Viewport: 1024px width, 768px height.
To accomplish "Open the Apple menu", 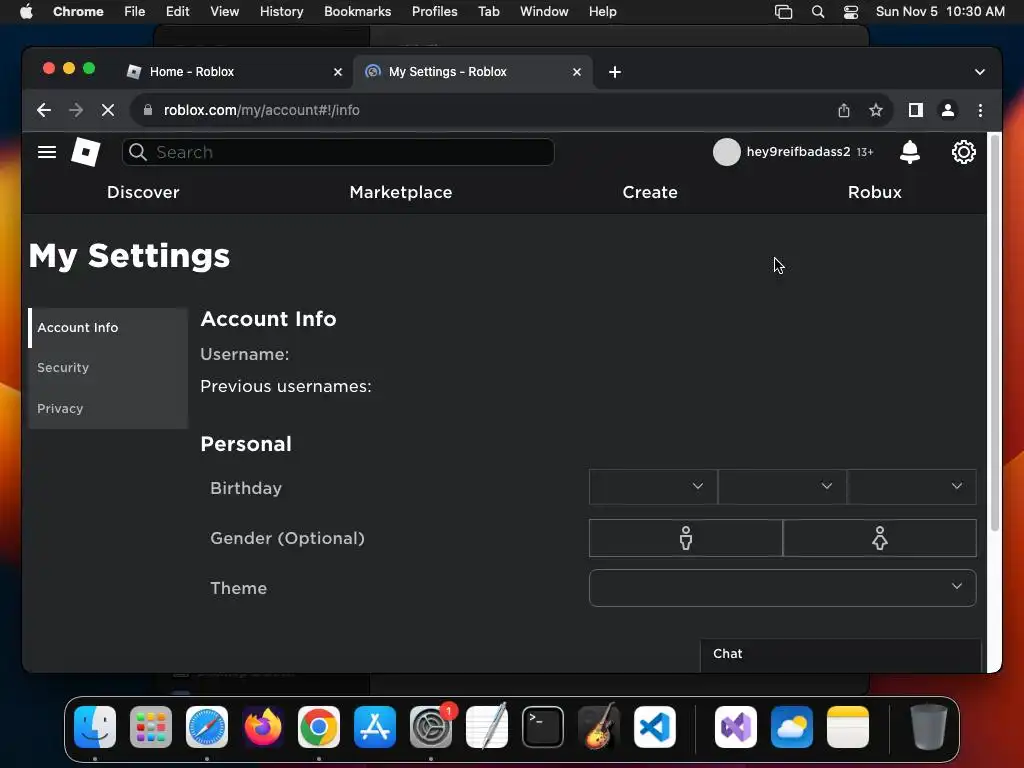I will click(x=26, y=12).
